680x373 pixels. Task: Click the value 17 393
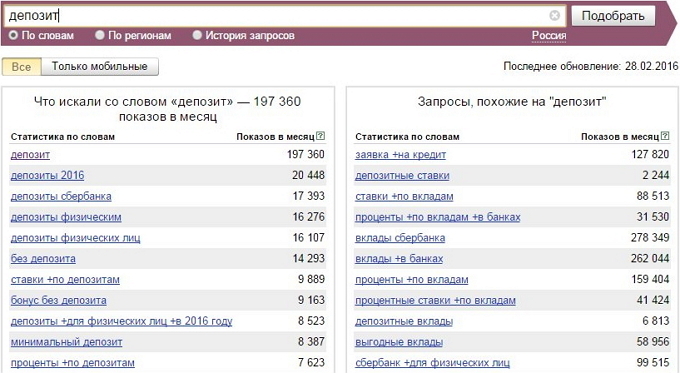click(308, 196)
